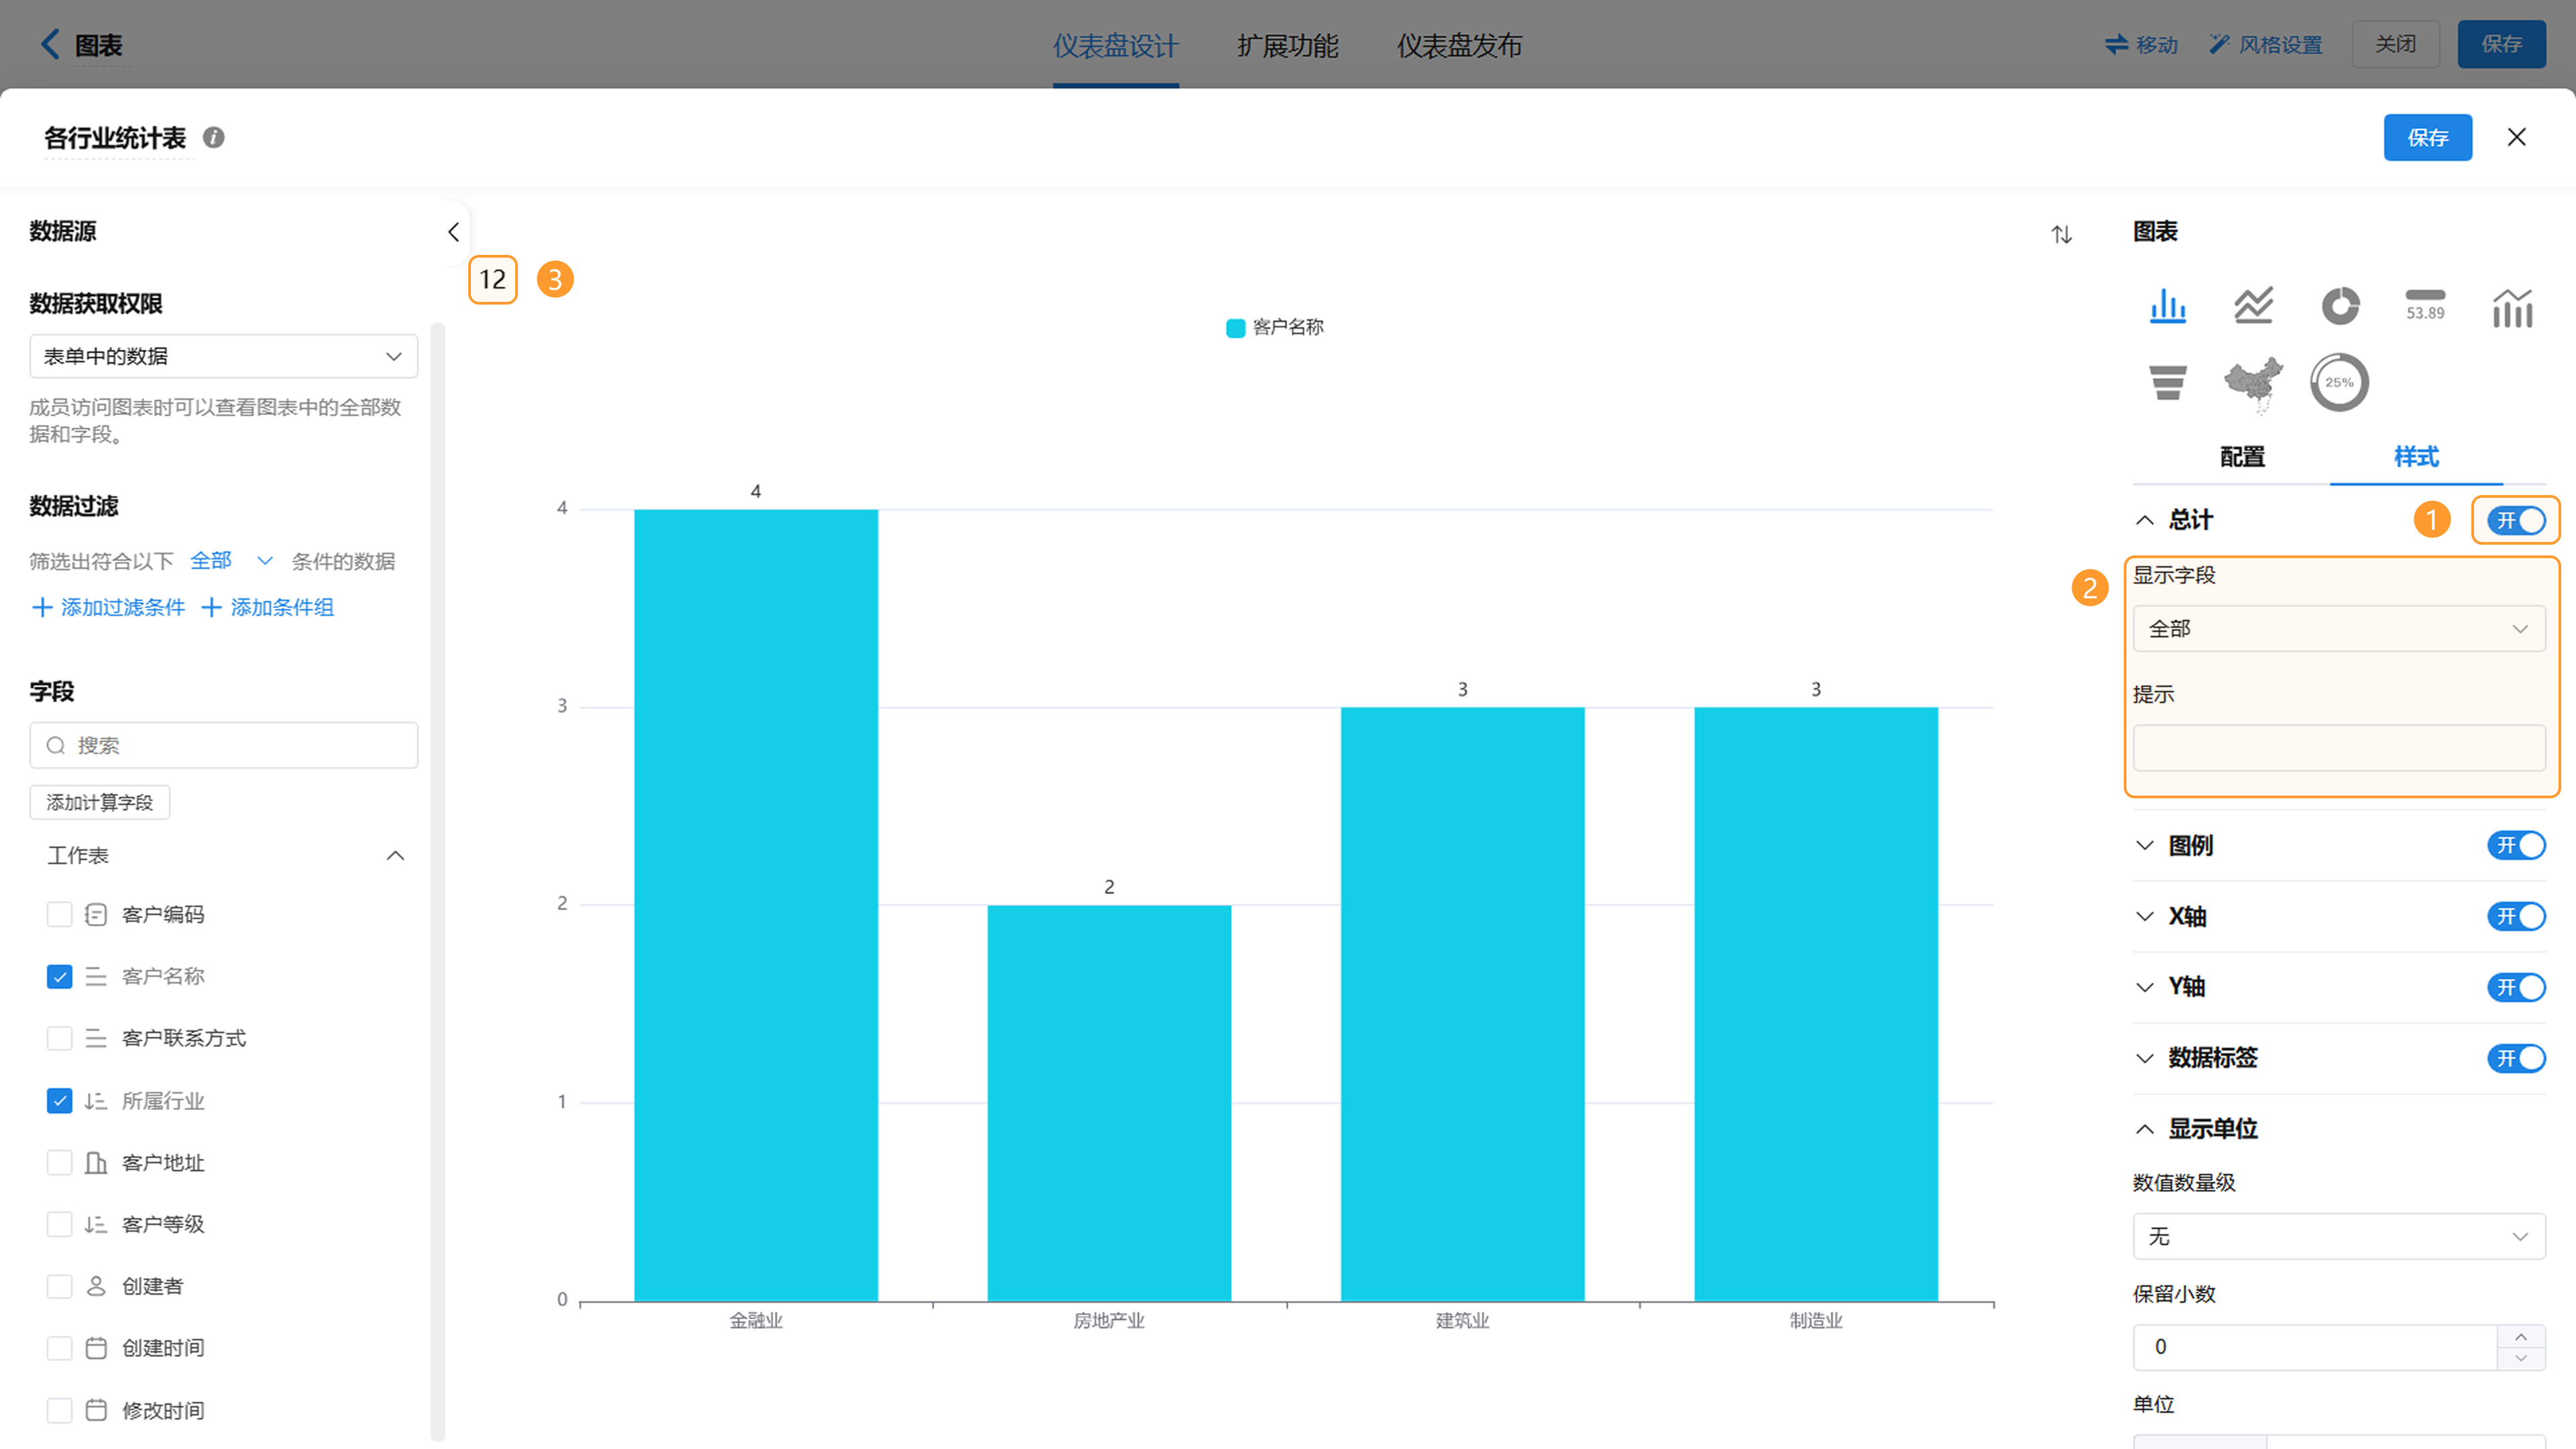Expand the 数据标签 section
This screenshot has height=1449, width=2576.
click(x=2144, y=1058)
